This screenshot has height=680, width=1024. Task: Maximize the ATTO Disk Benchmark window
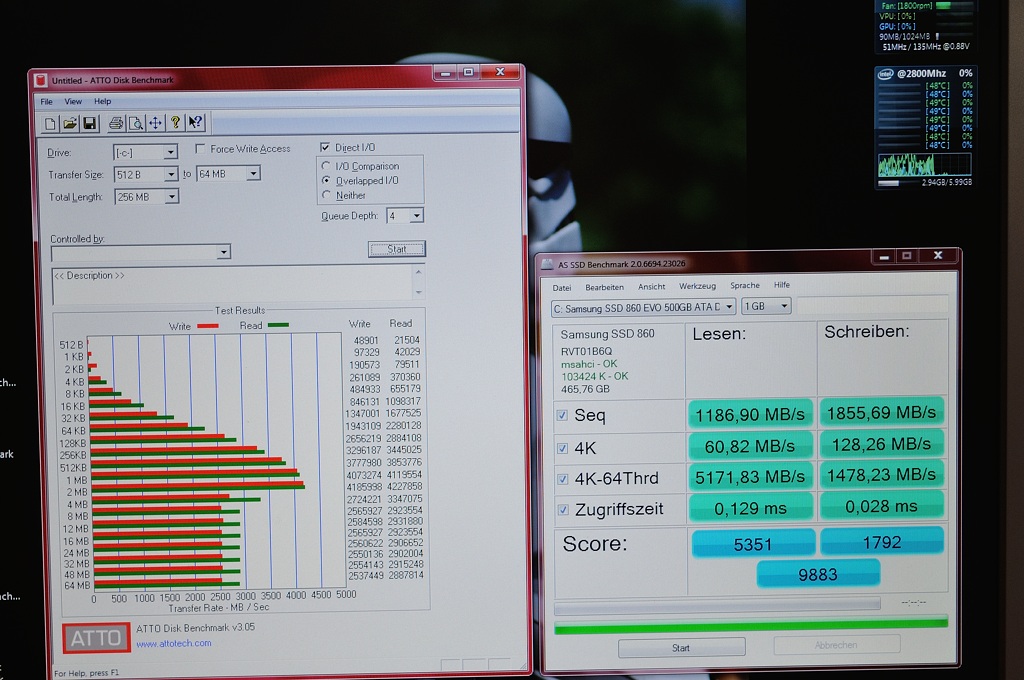coord(468,72)
